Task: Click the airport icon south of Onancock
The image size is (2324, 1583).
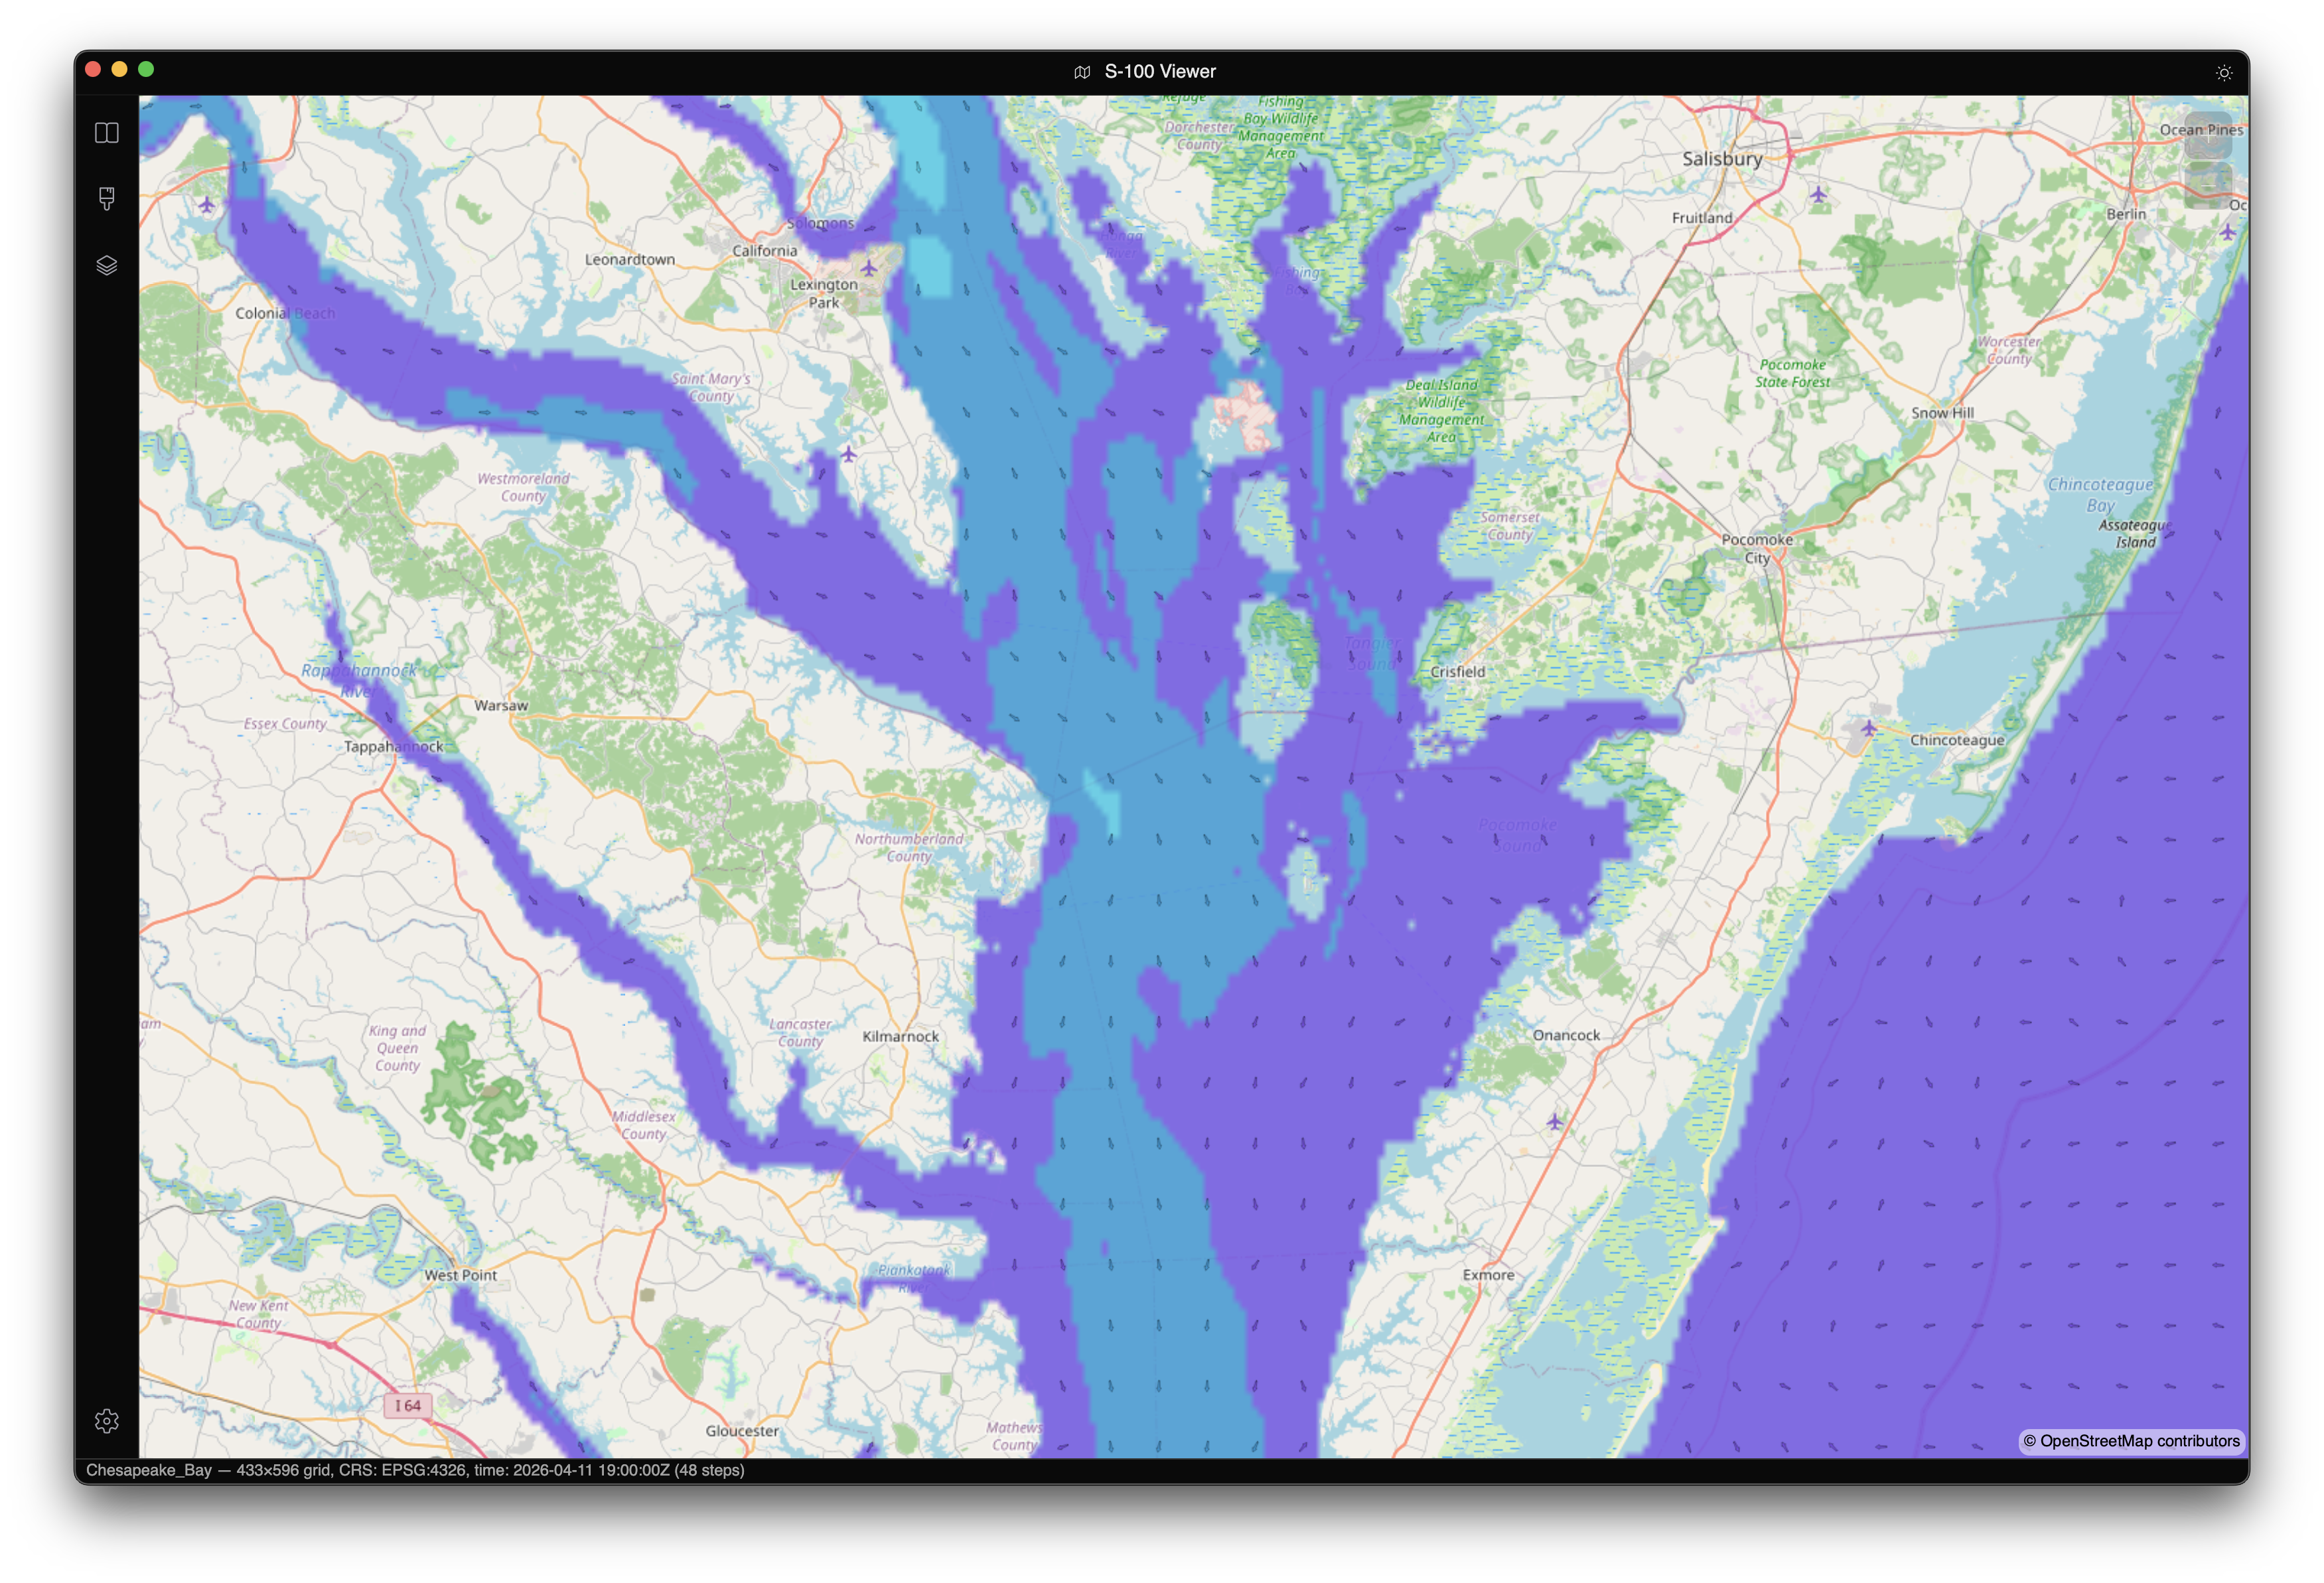Action: [1554, 1122]
